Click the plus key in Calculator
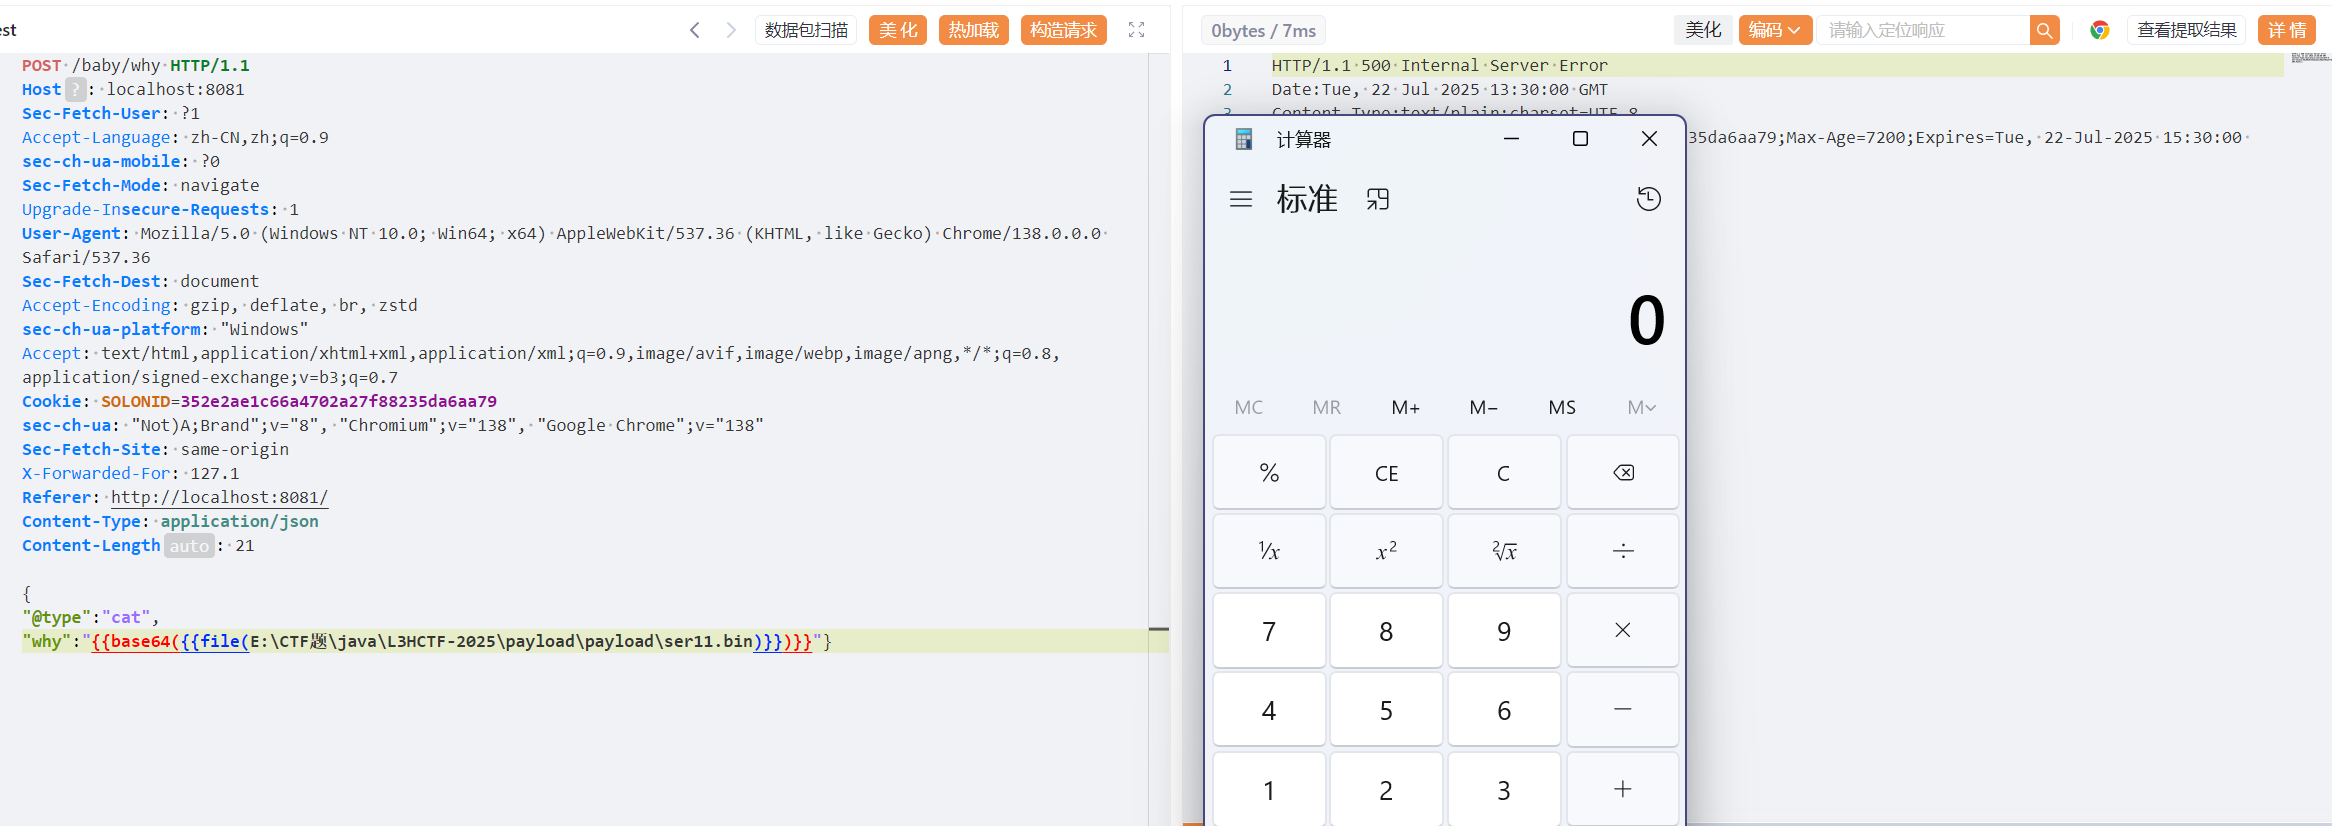Screen dimensions: 2332x826 1623,789
